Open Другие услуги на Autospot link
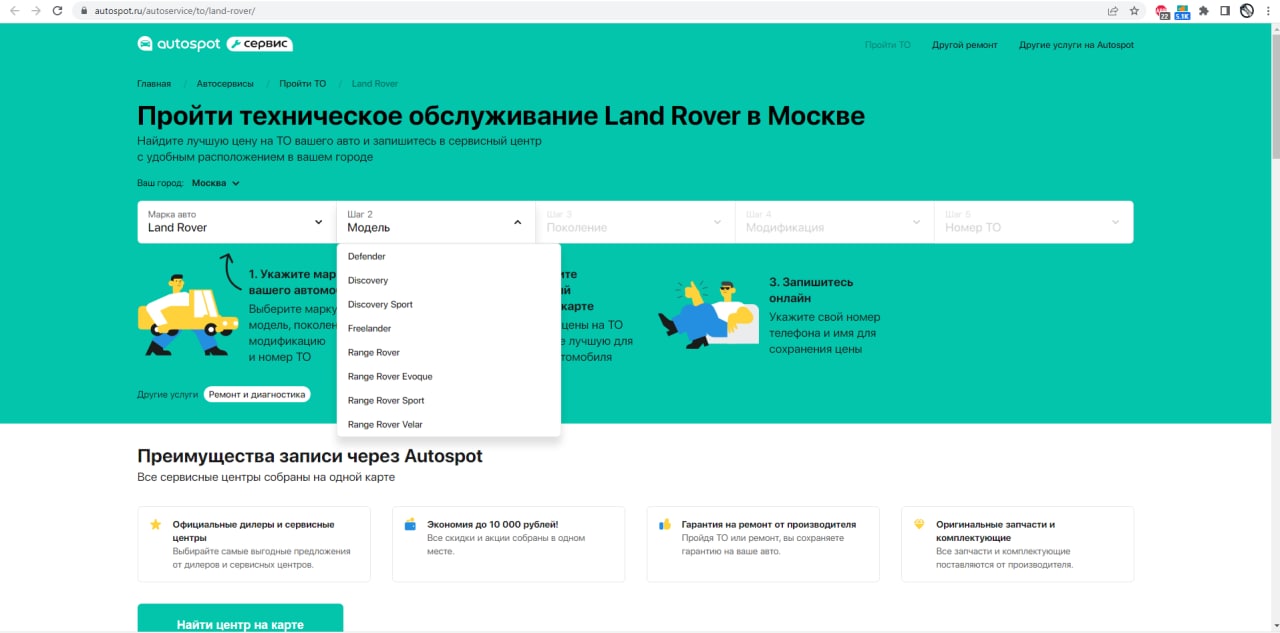Viewport: 1280px width, 633px height. click(1076, 45)
